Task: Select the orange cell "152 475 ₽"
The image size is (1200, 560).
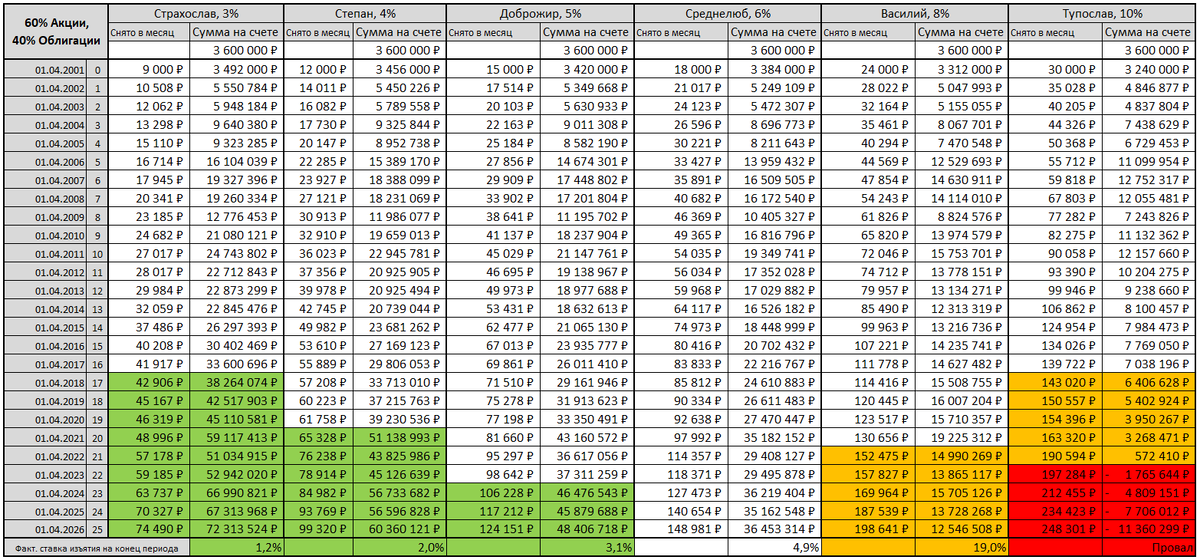Action: point(869,454)
